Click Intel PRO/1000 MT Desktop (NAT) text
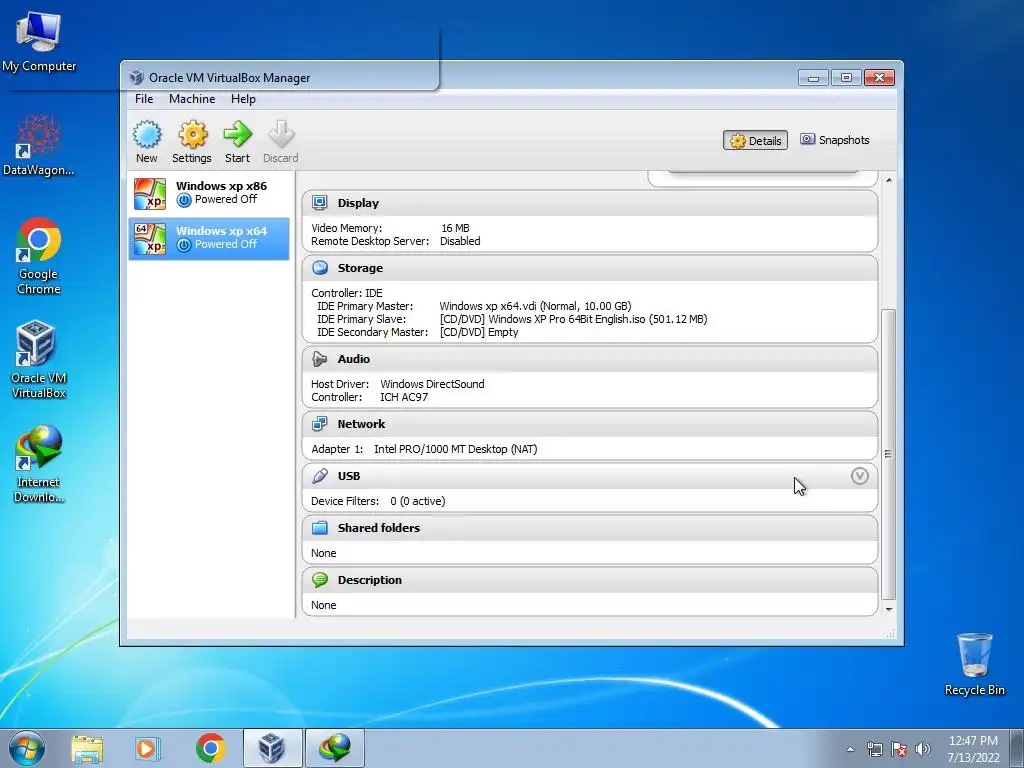Screen dimensions: 1024x768 coord(455,449)
